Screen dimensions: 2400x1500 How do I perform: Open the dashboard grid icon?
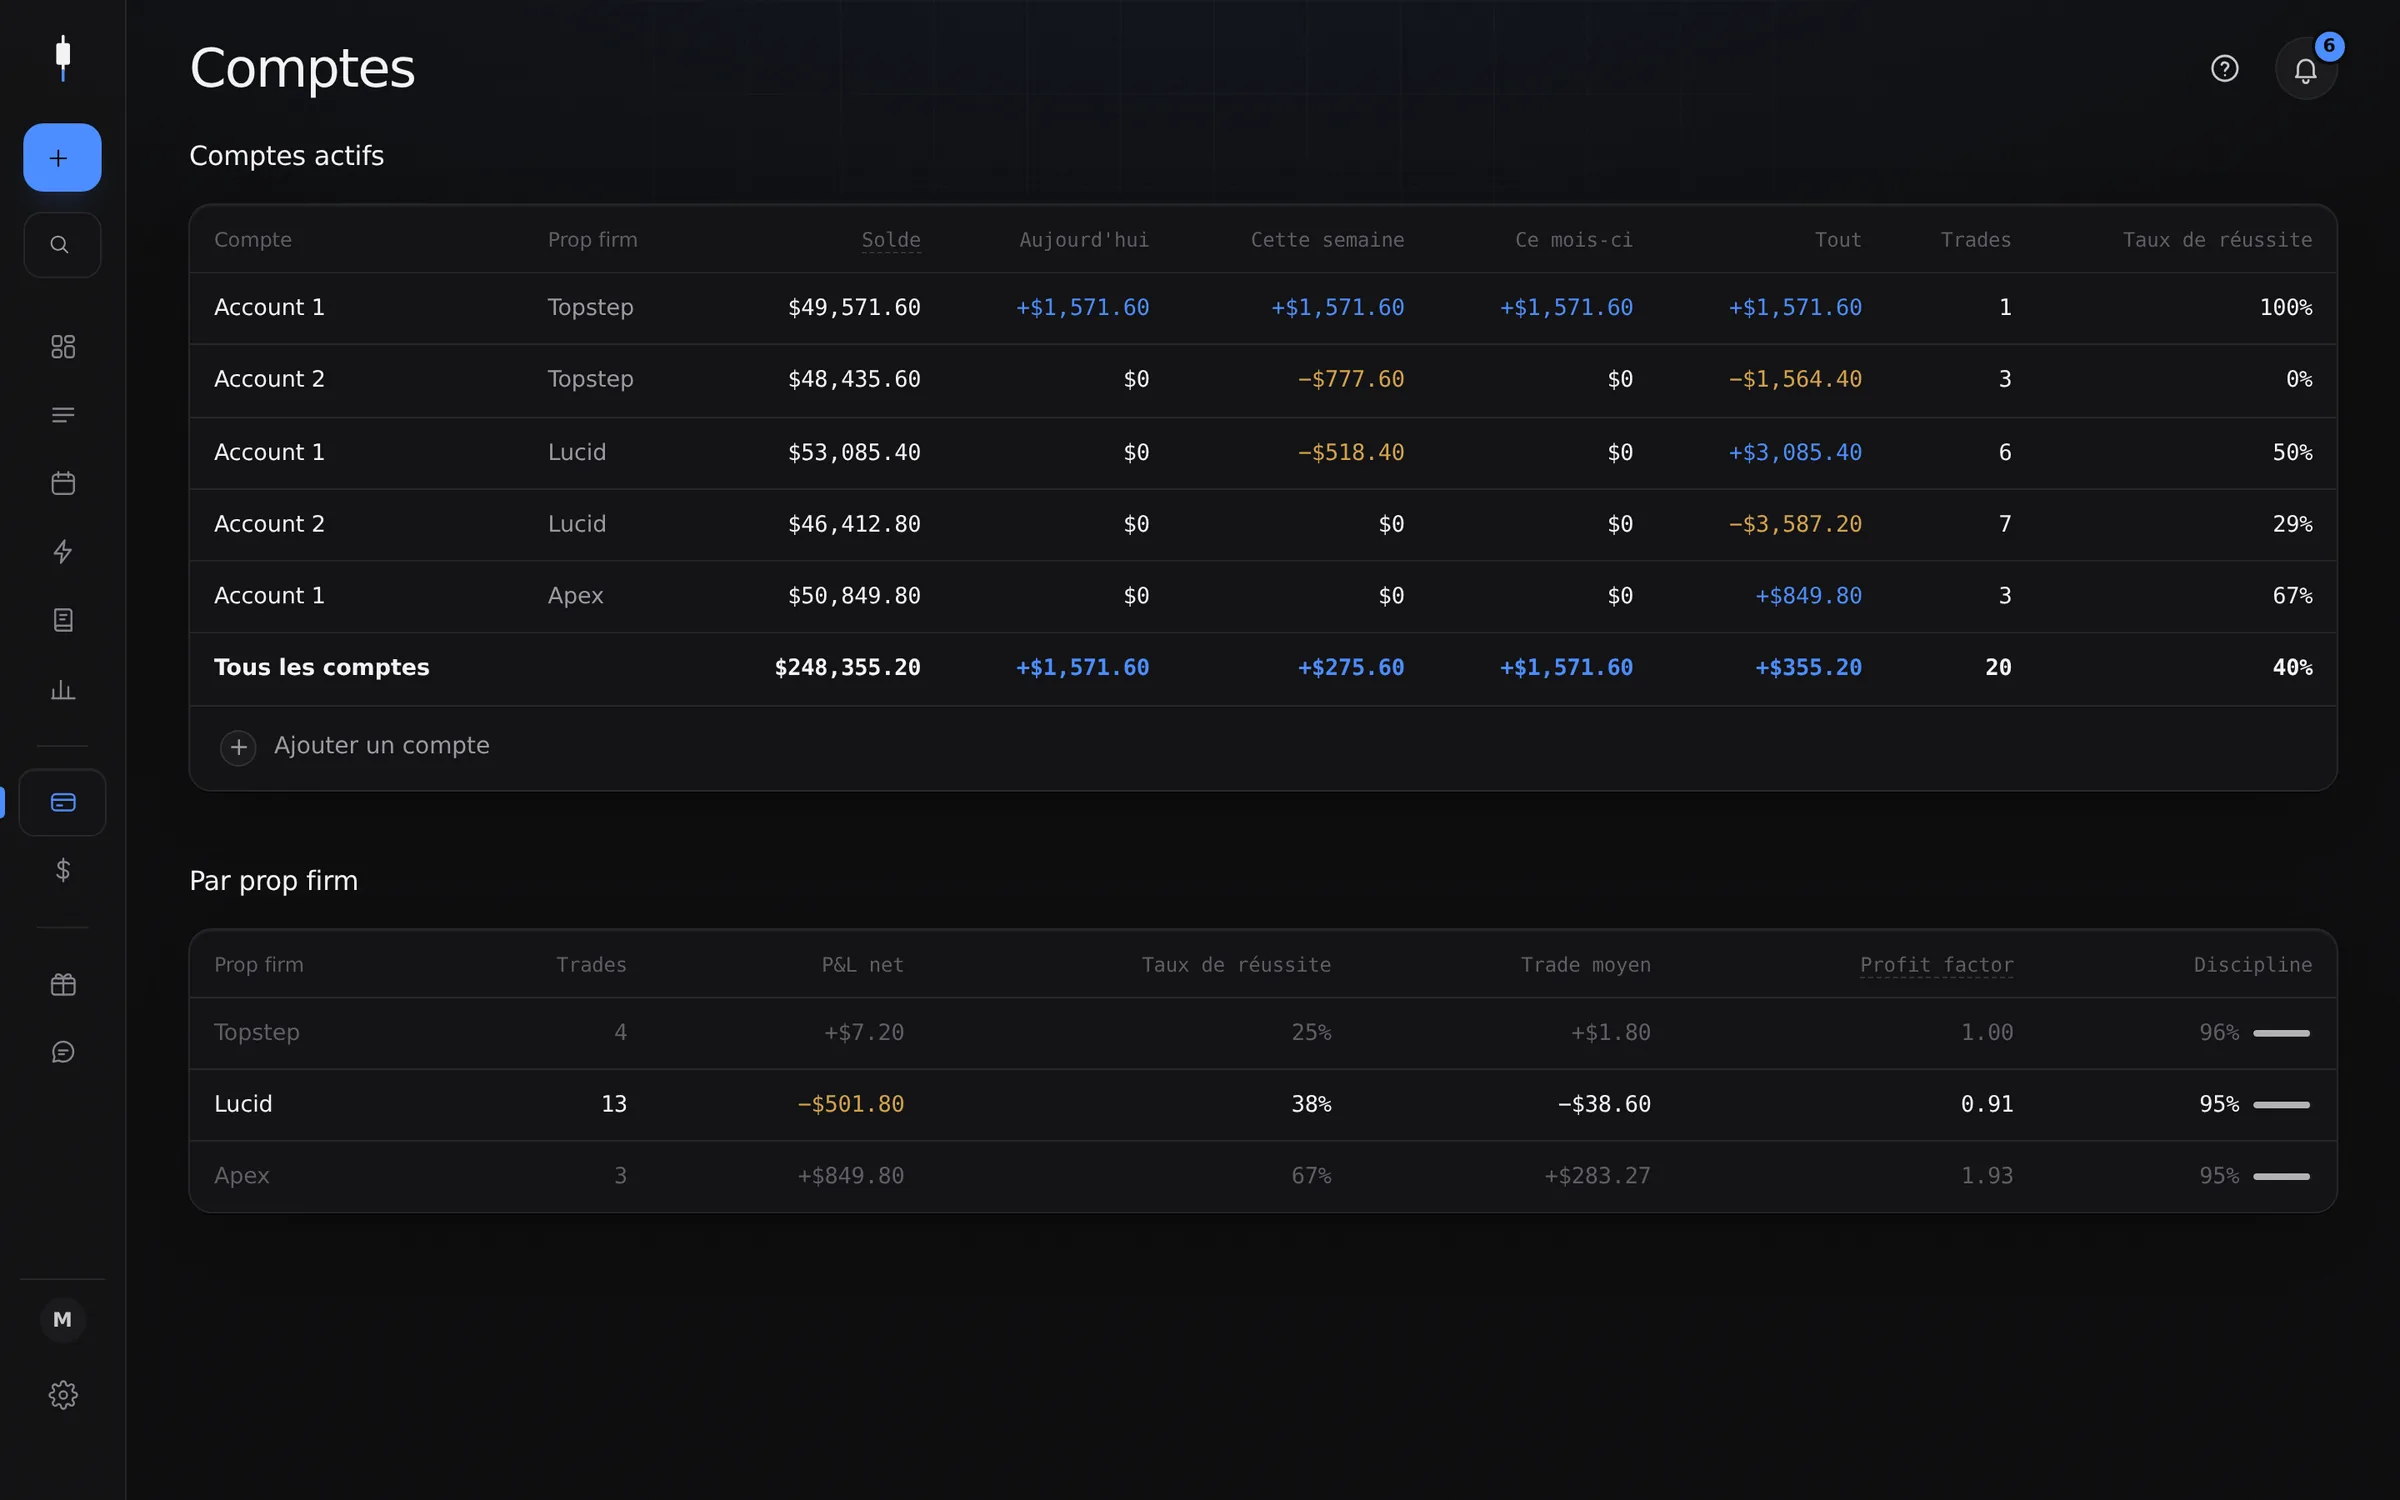coord(63,347)
